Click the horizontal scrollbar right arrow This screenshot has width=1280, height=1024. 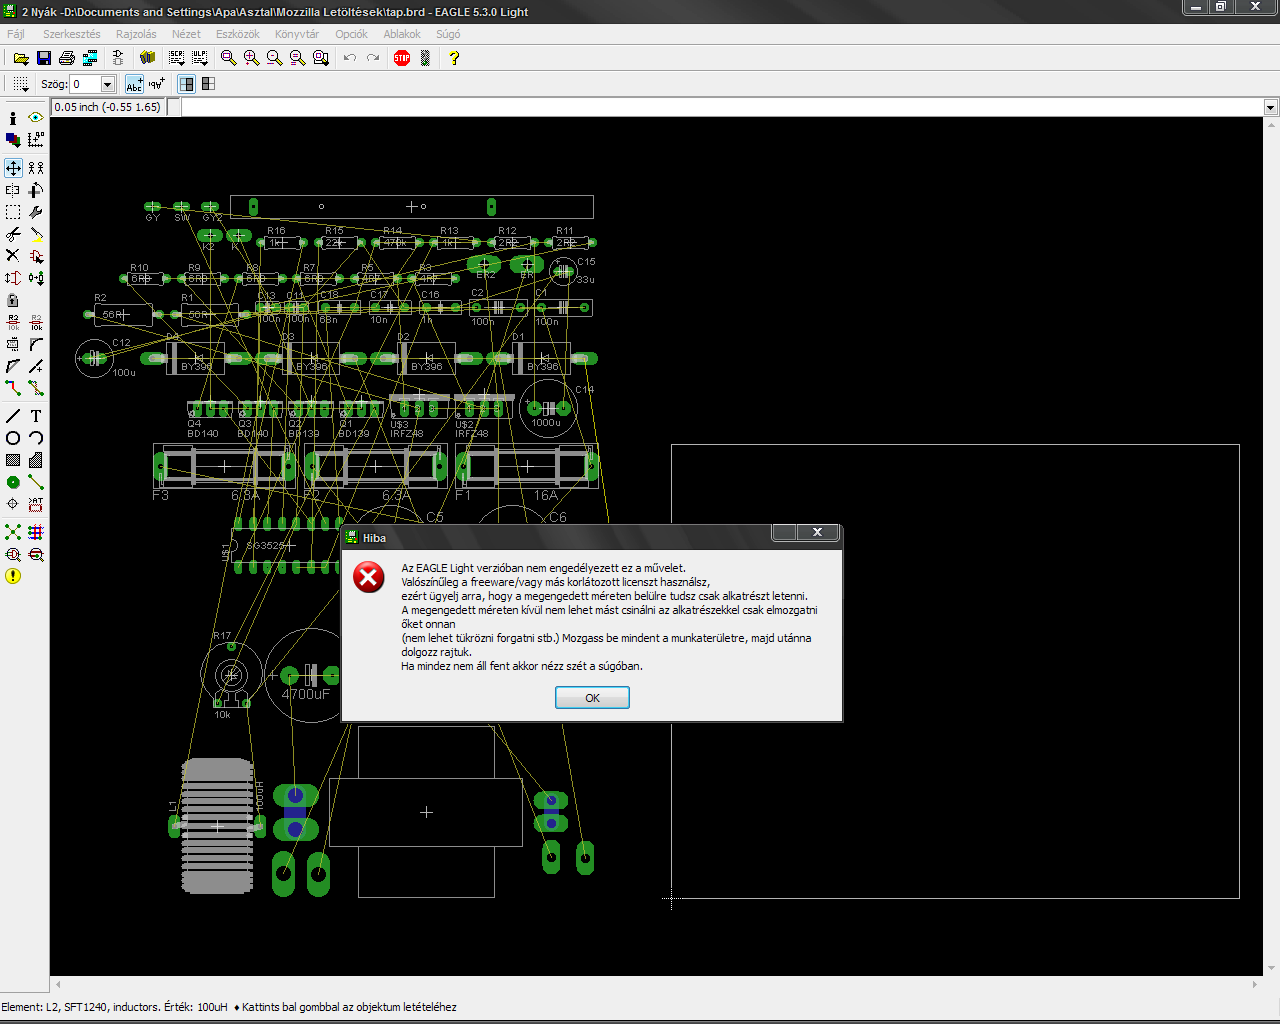[1255, 985]
